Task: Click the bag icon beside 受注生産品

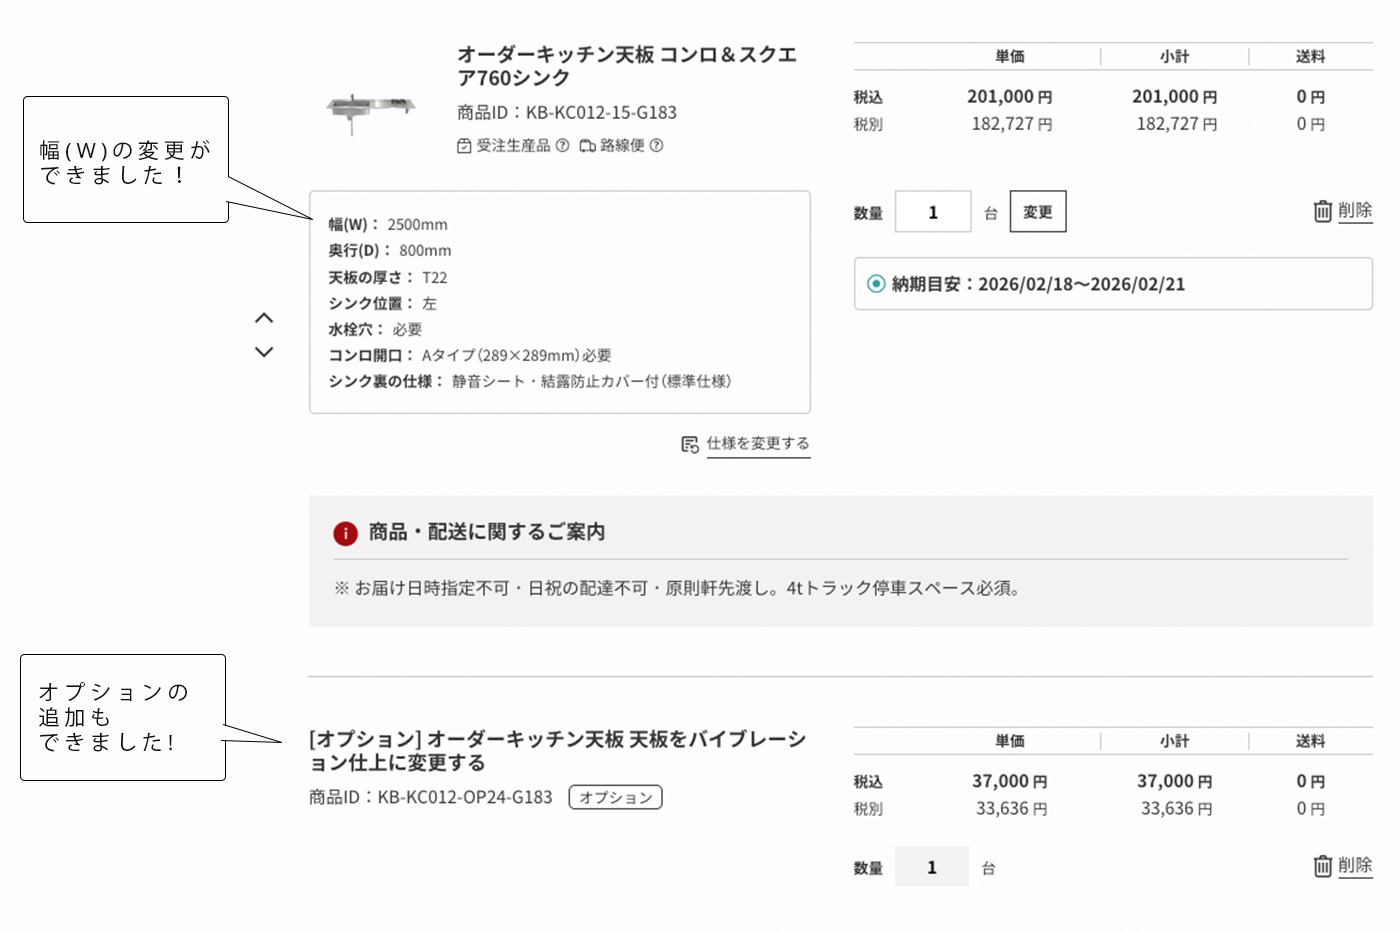Action: click(x=463, y=146)
